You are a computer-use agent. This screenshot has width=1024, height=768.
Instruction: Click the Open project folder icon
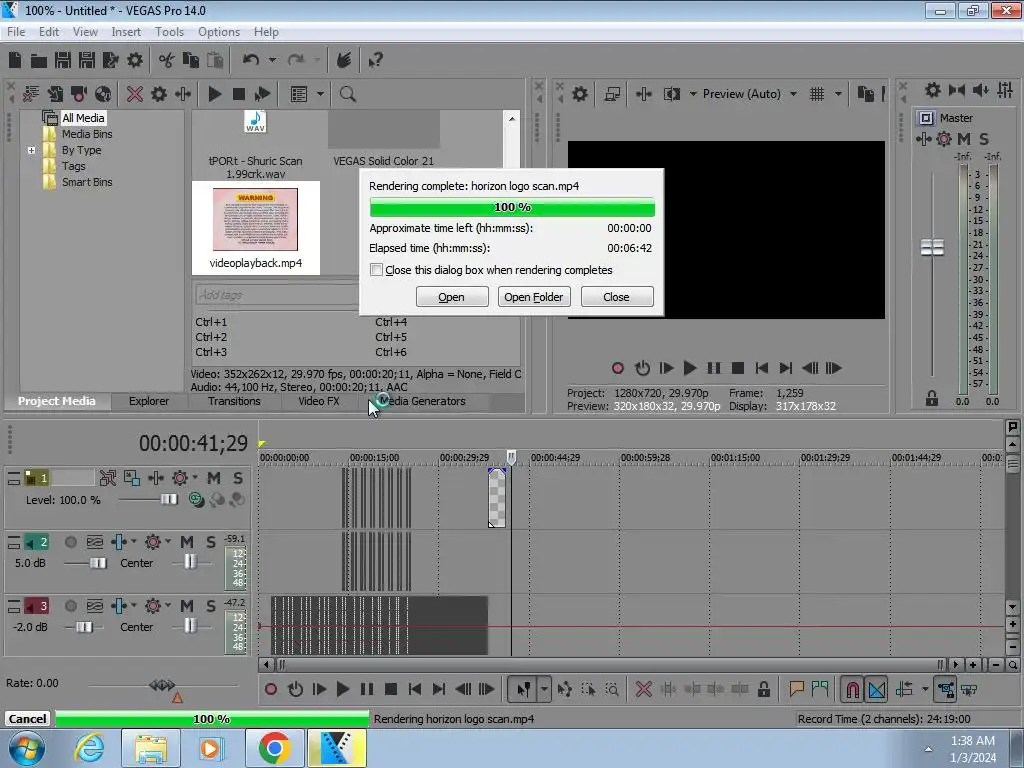(39, 61)
